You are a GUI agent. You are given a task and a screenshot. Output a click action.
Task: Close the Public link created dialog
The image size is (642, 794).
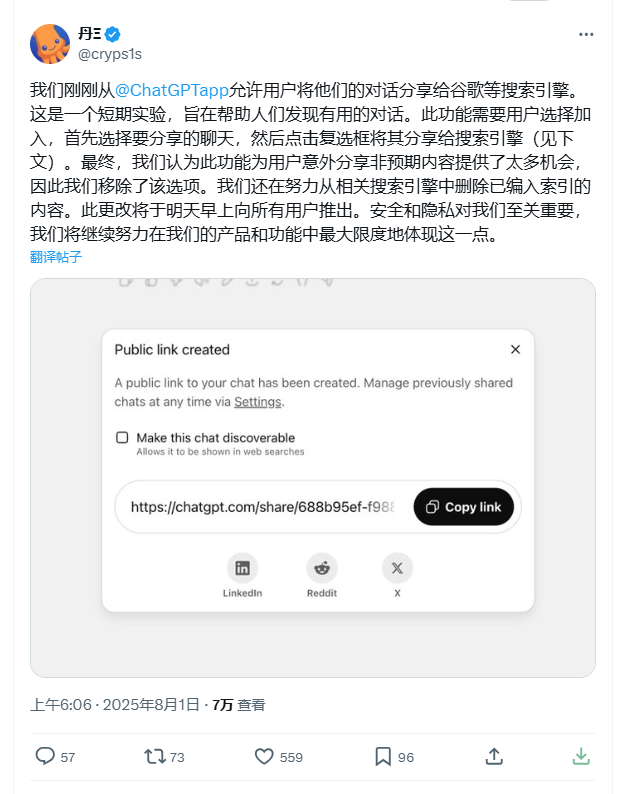pyautogui.click(x=515, y=349)
